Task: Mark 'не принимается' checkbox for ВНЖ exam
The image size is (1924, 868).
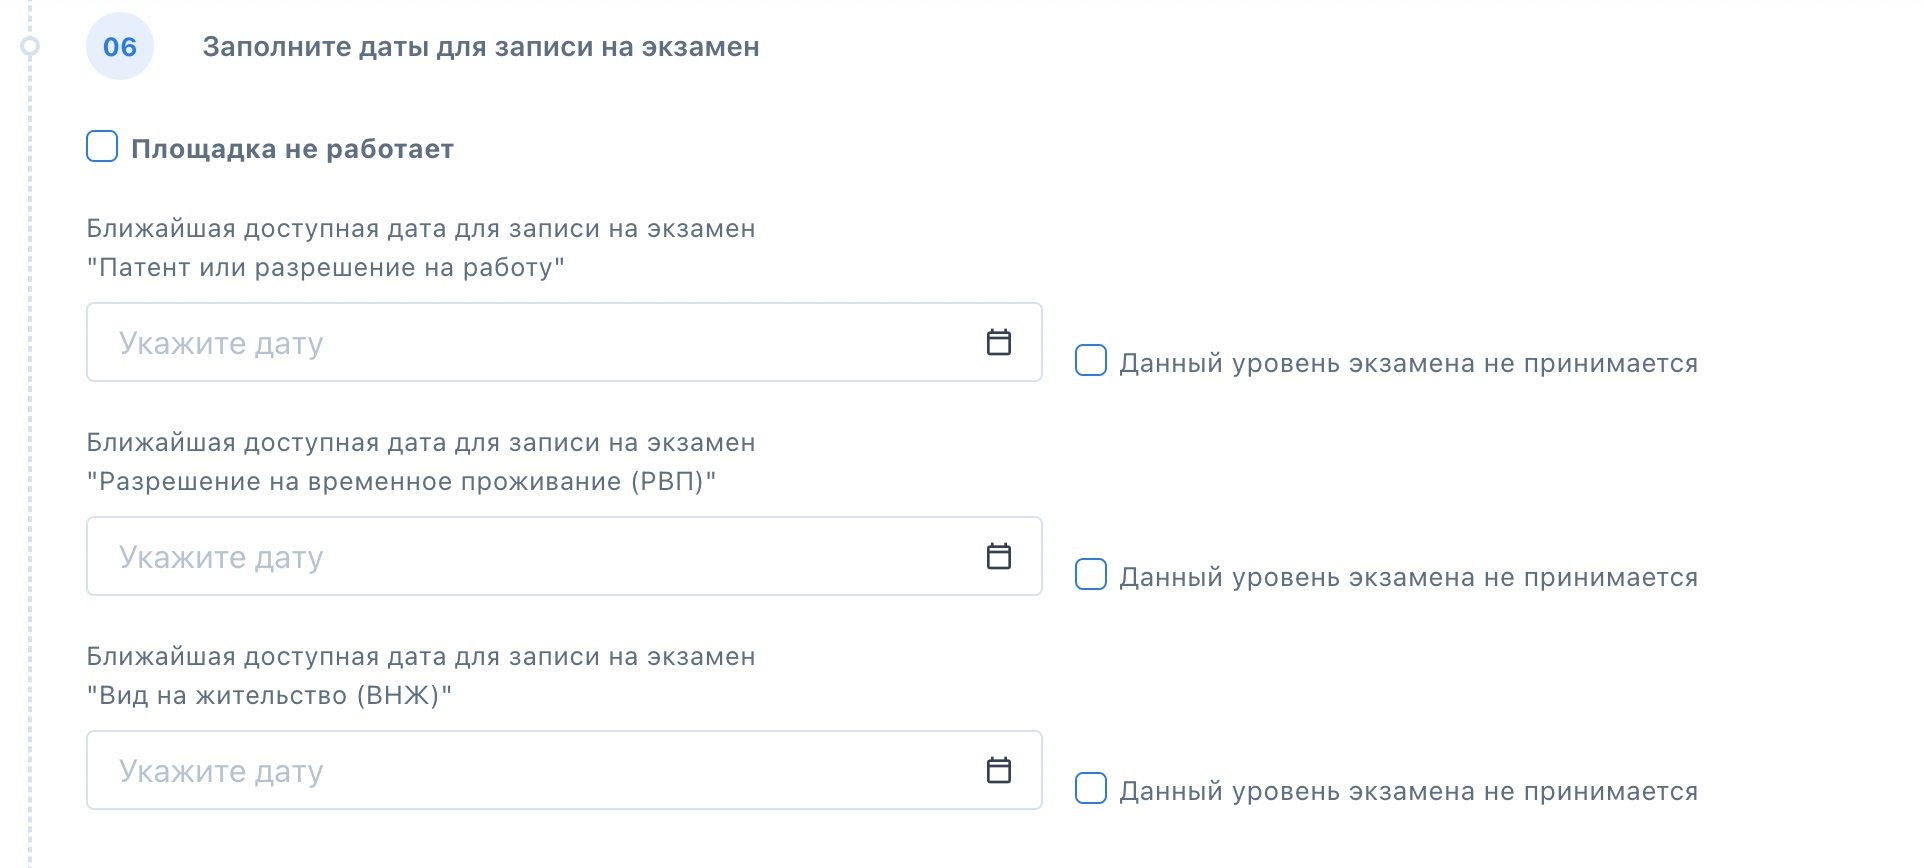Action: pyautogui.click(x=1090, y=788)
